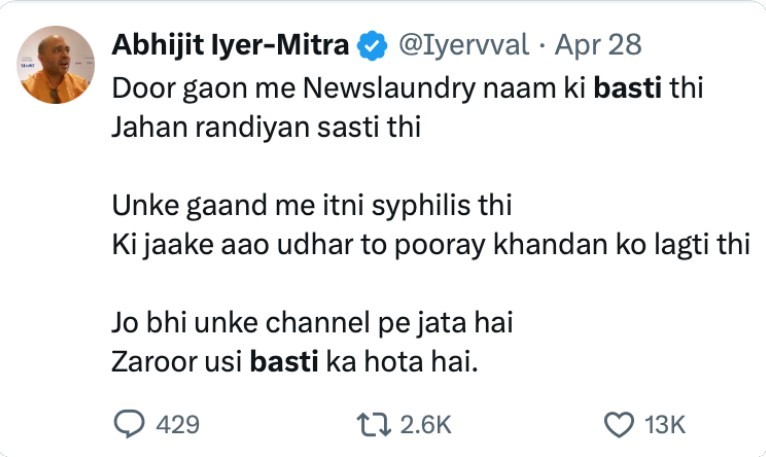Click the reply speech bubble icon
Image resolution: width=766 pixels, height=457 pixels.
[129, 424]
